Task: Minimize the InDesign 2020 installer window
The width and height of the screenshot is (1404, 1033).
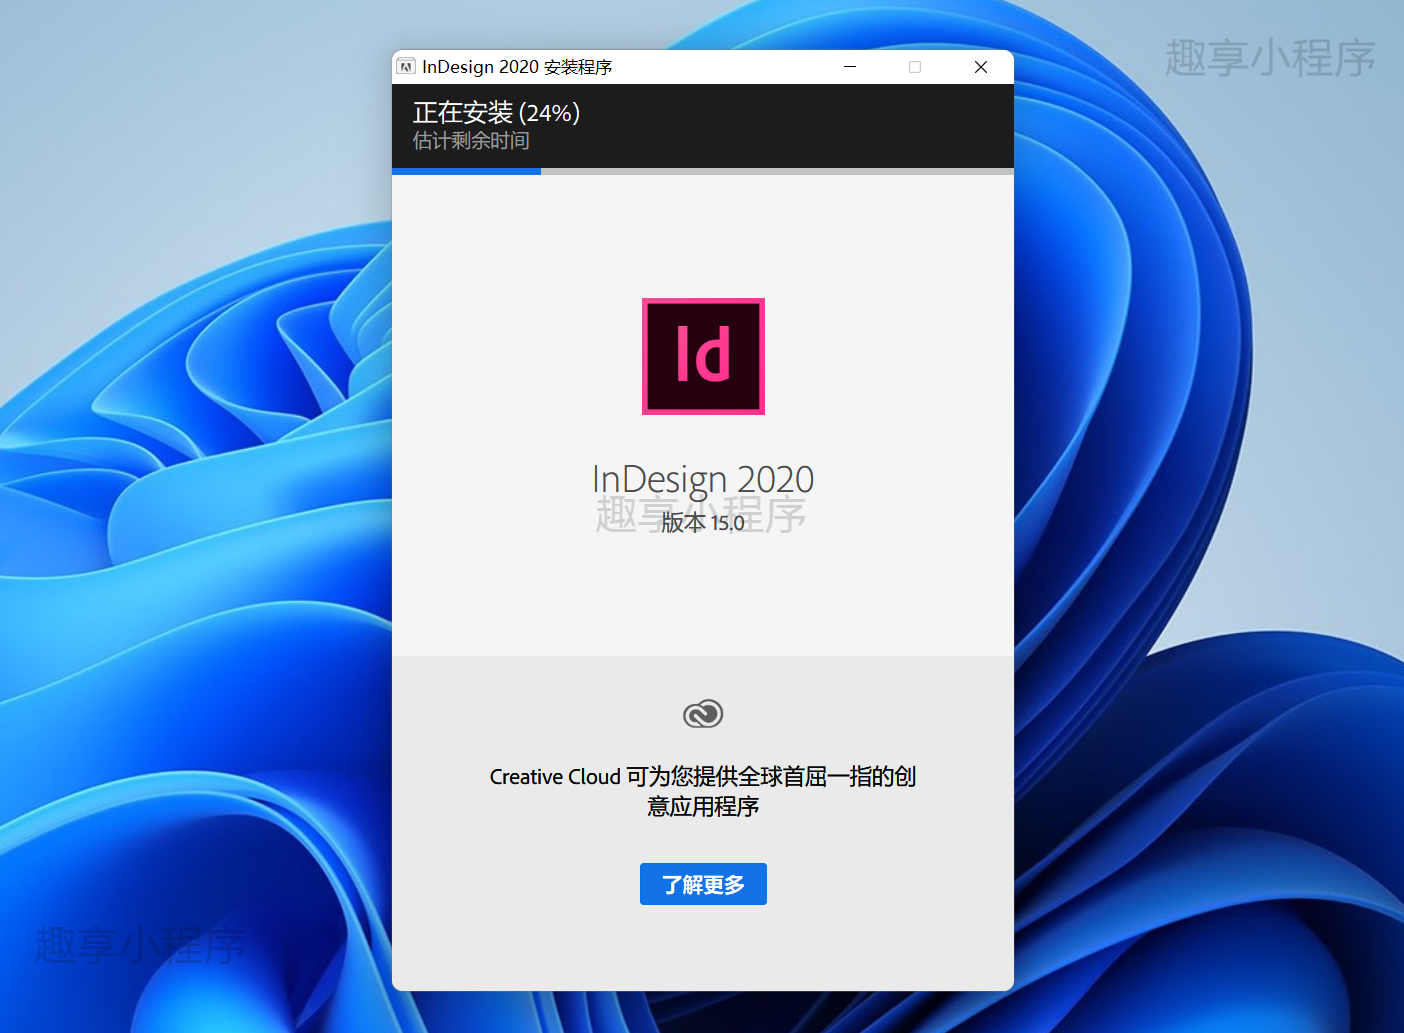Action: [x=850, y=67]
